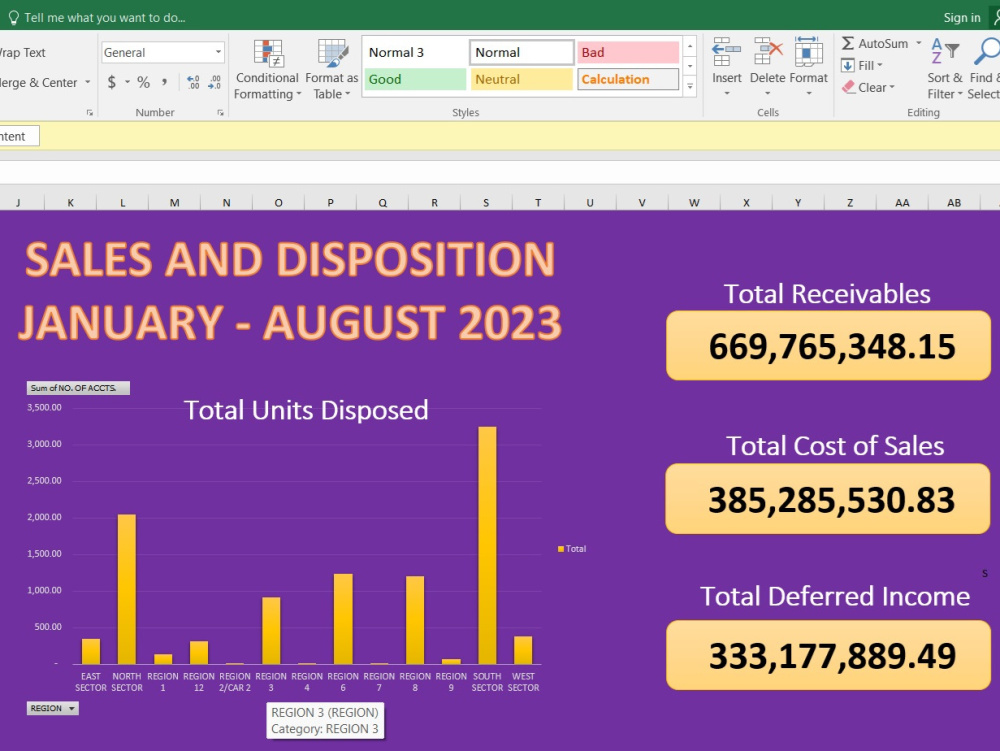Apply the Calculation cell style
The width and height of the screenshot is (1000, 751).
point(628,79)
